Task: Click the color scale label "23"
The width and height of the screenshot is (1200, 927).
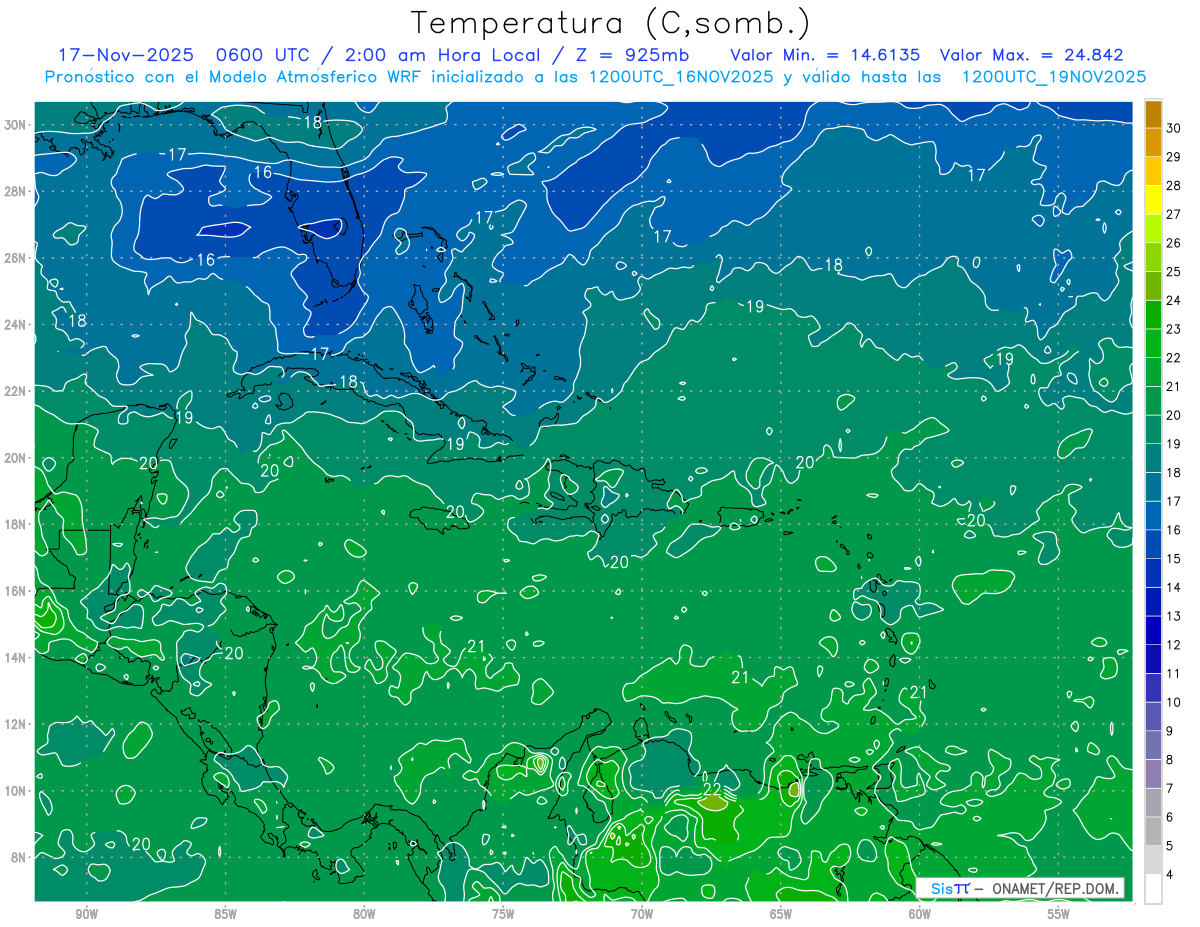Action: click(x=1173, y=329)
